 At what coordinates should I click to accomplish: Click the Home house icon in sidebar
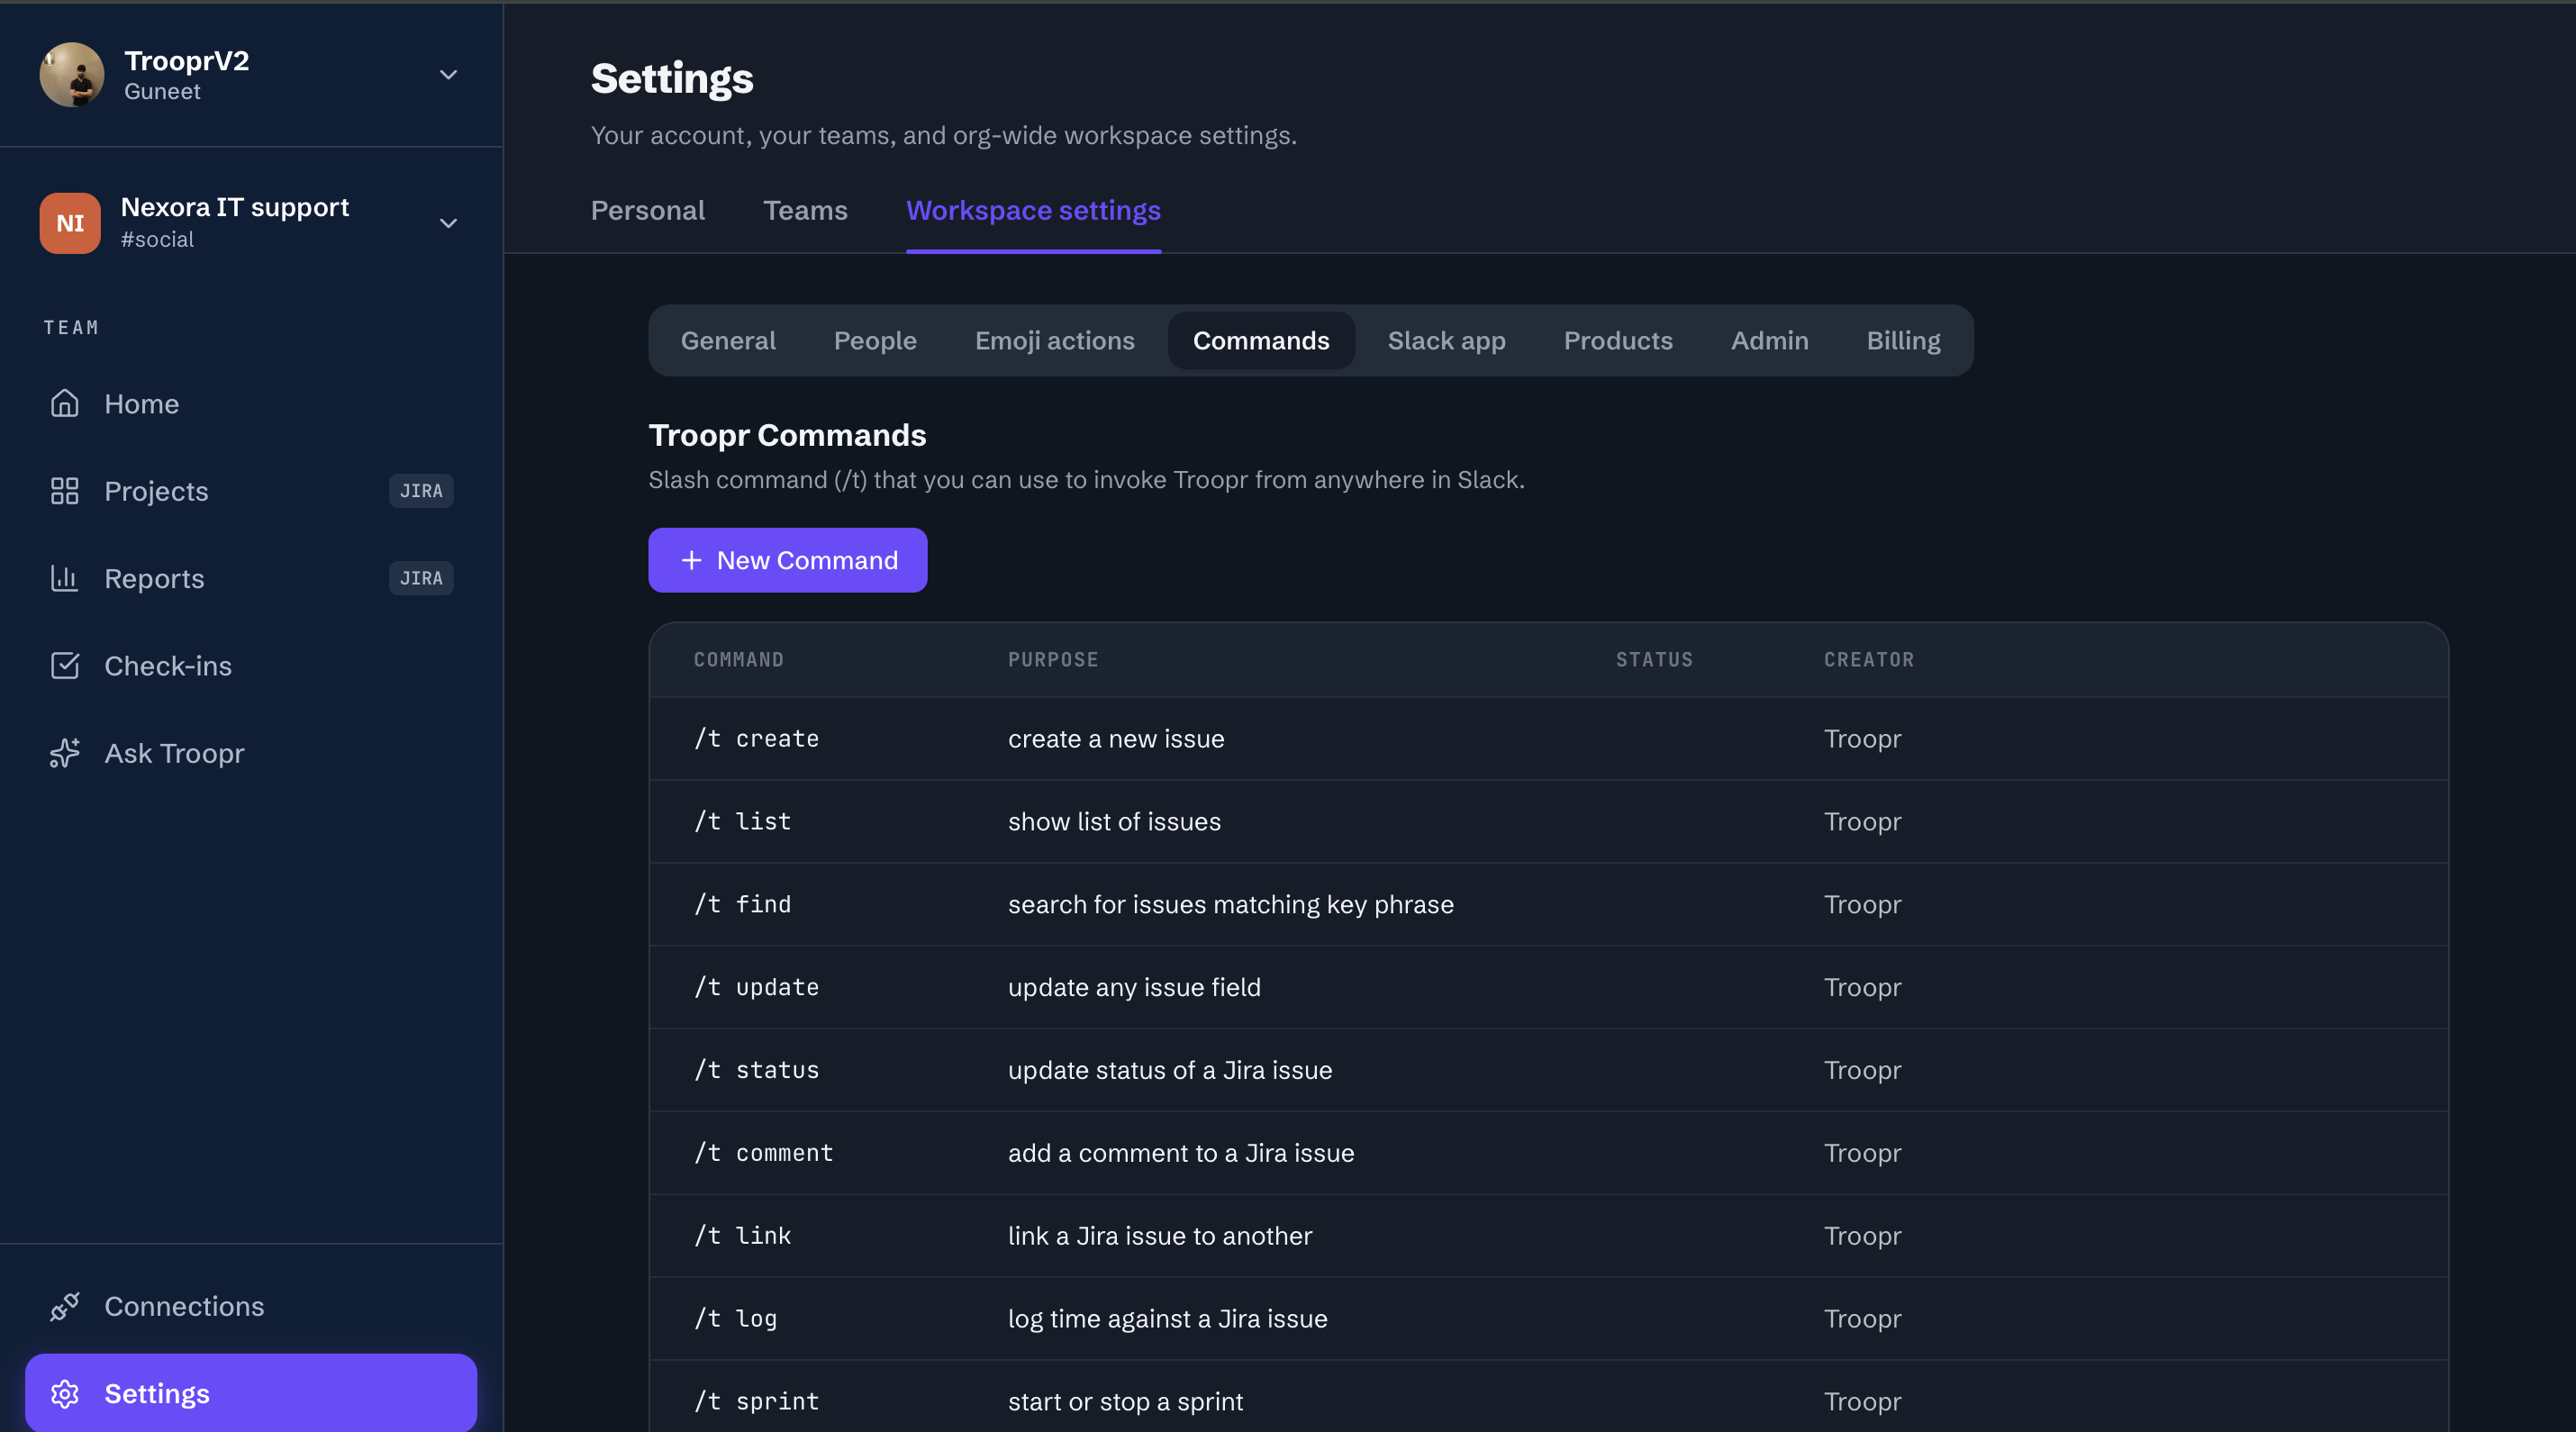click(x=65, y=403)
